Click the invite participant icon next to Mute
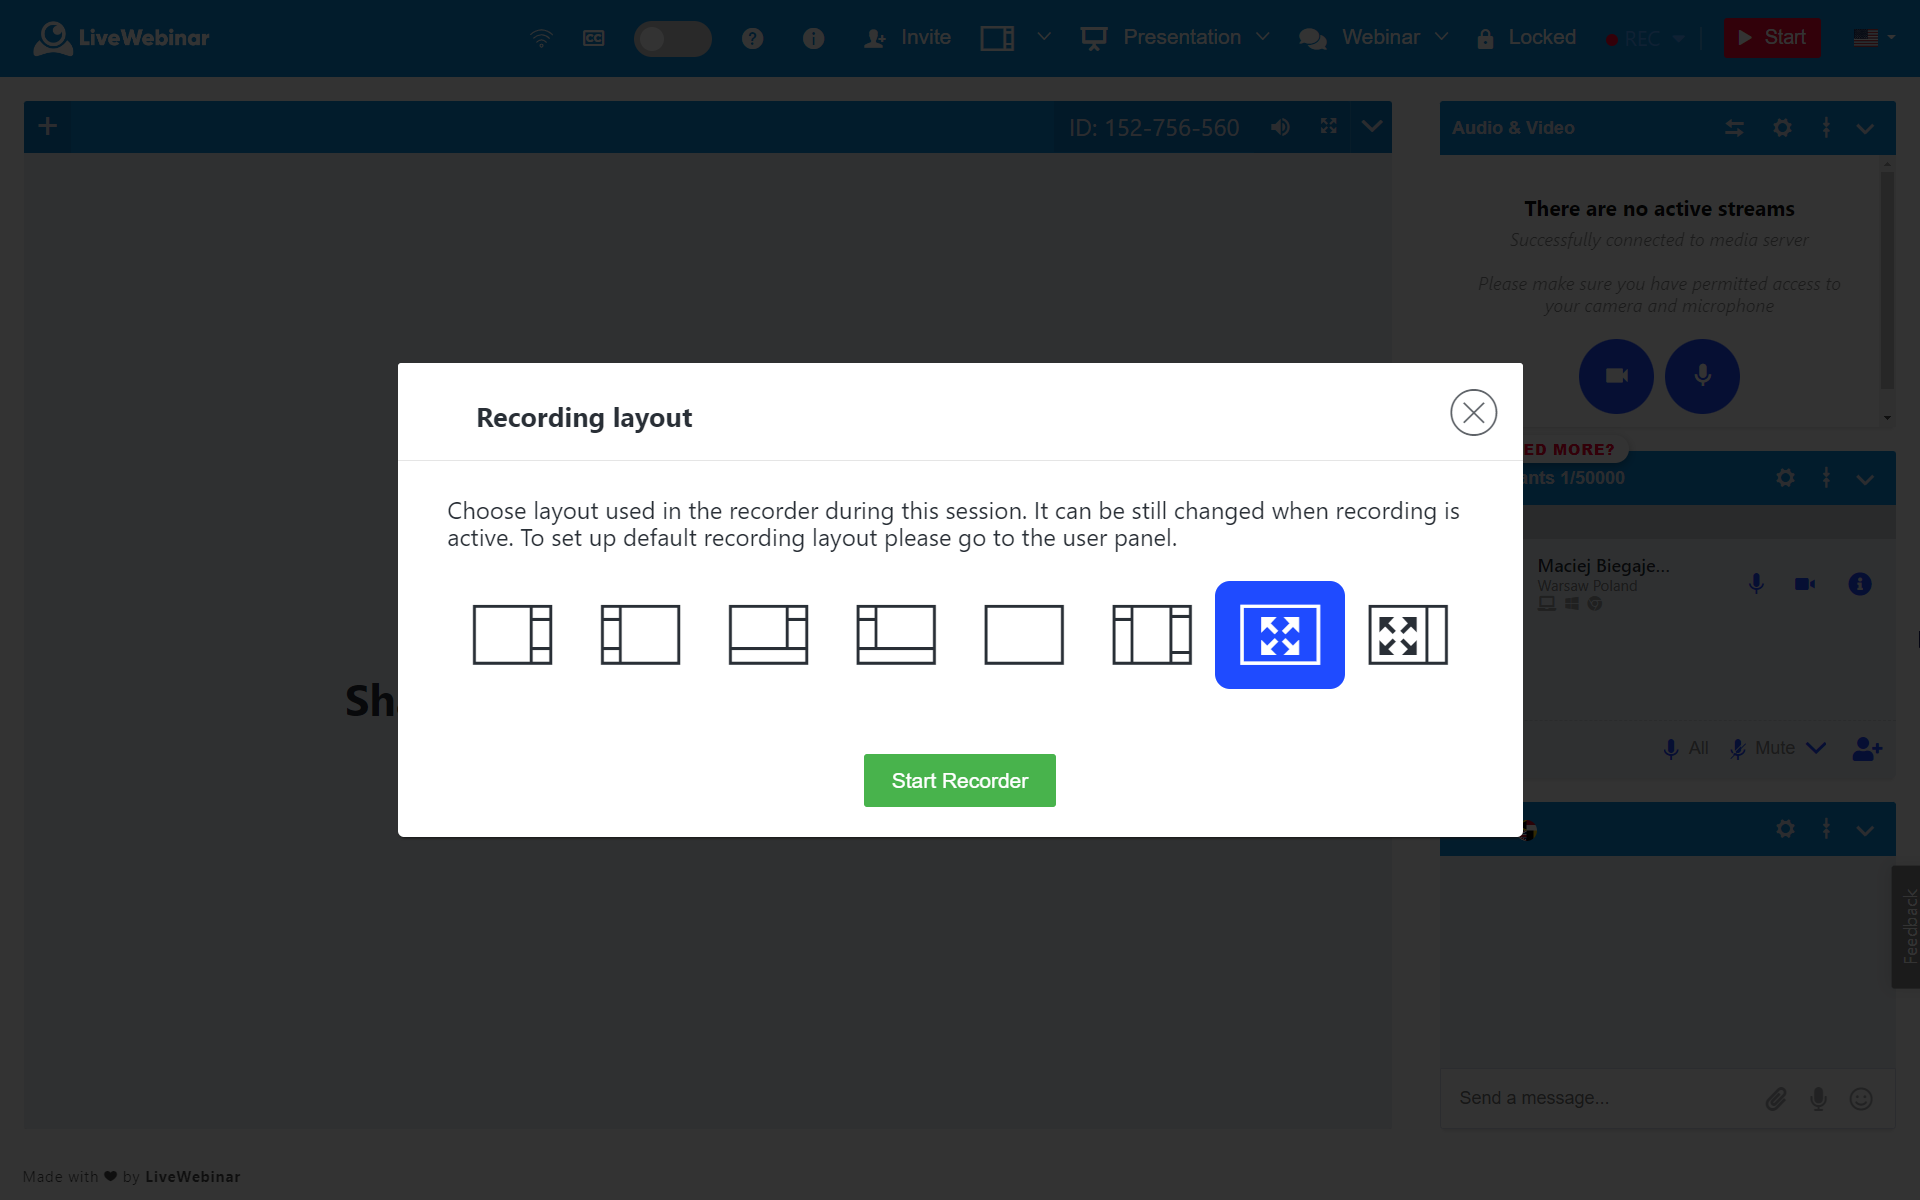The image size is (1920, 1200). click(1866, 748)
